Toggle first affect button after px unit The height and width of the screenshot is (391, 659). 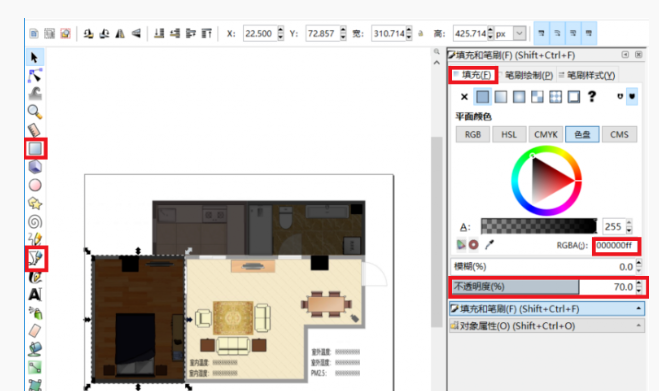pyautogui.click(x=541, y=33)
